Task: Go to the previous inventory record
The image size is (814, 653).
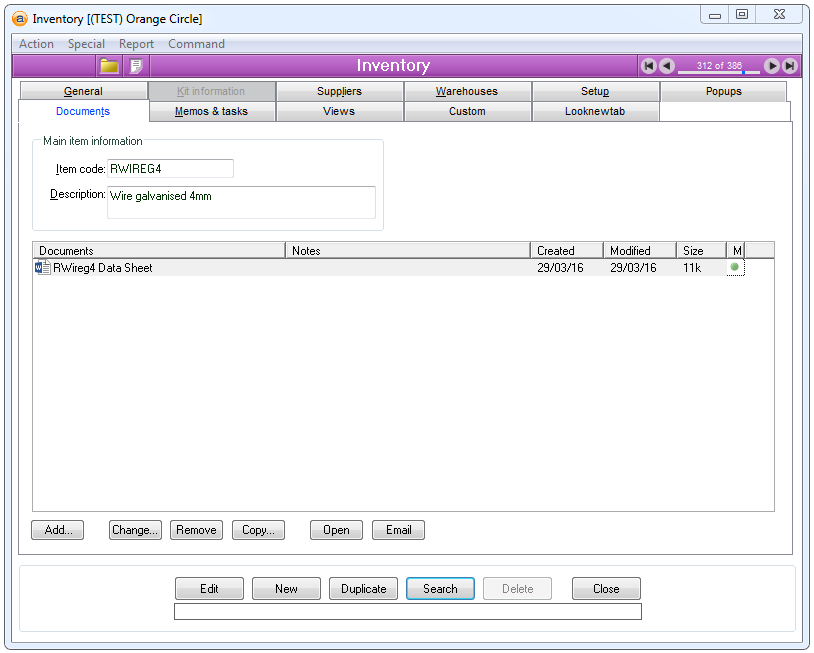Action: point(667,66)
